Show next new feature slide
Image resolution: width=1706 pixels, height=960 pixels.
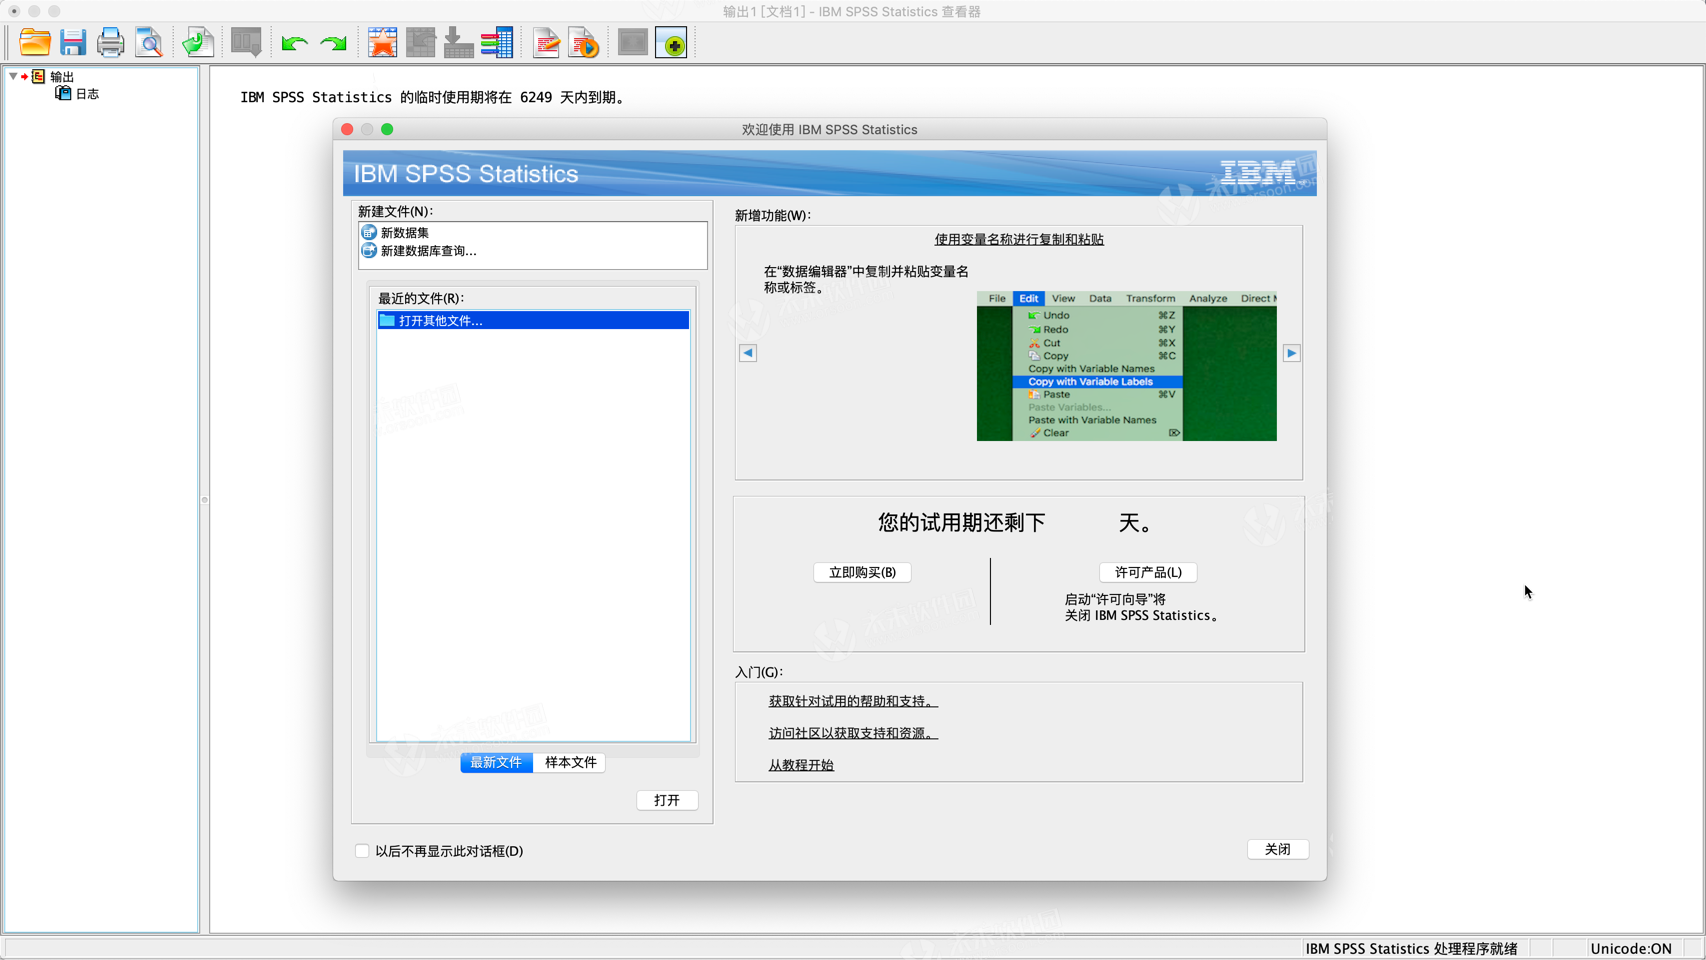(1292, 353)
